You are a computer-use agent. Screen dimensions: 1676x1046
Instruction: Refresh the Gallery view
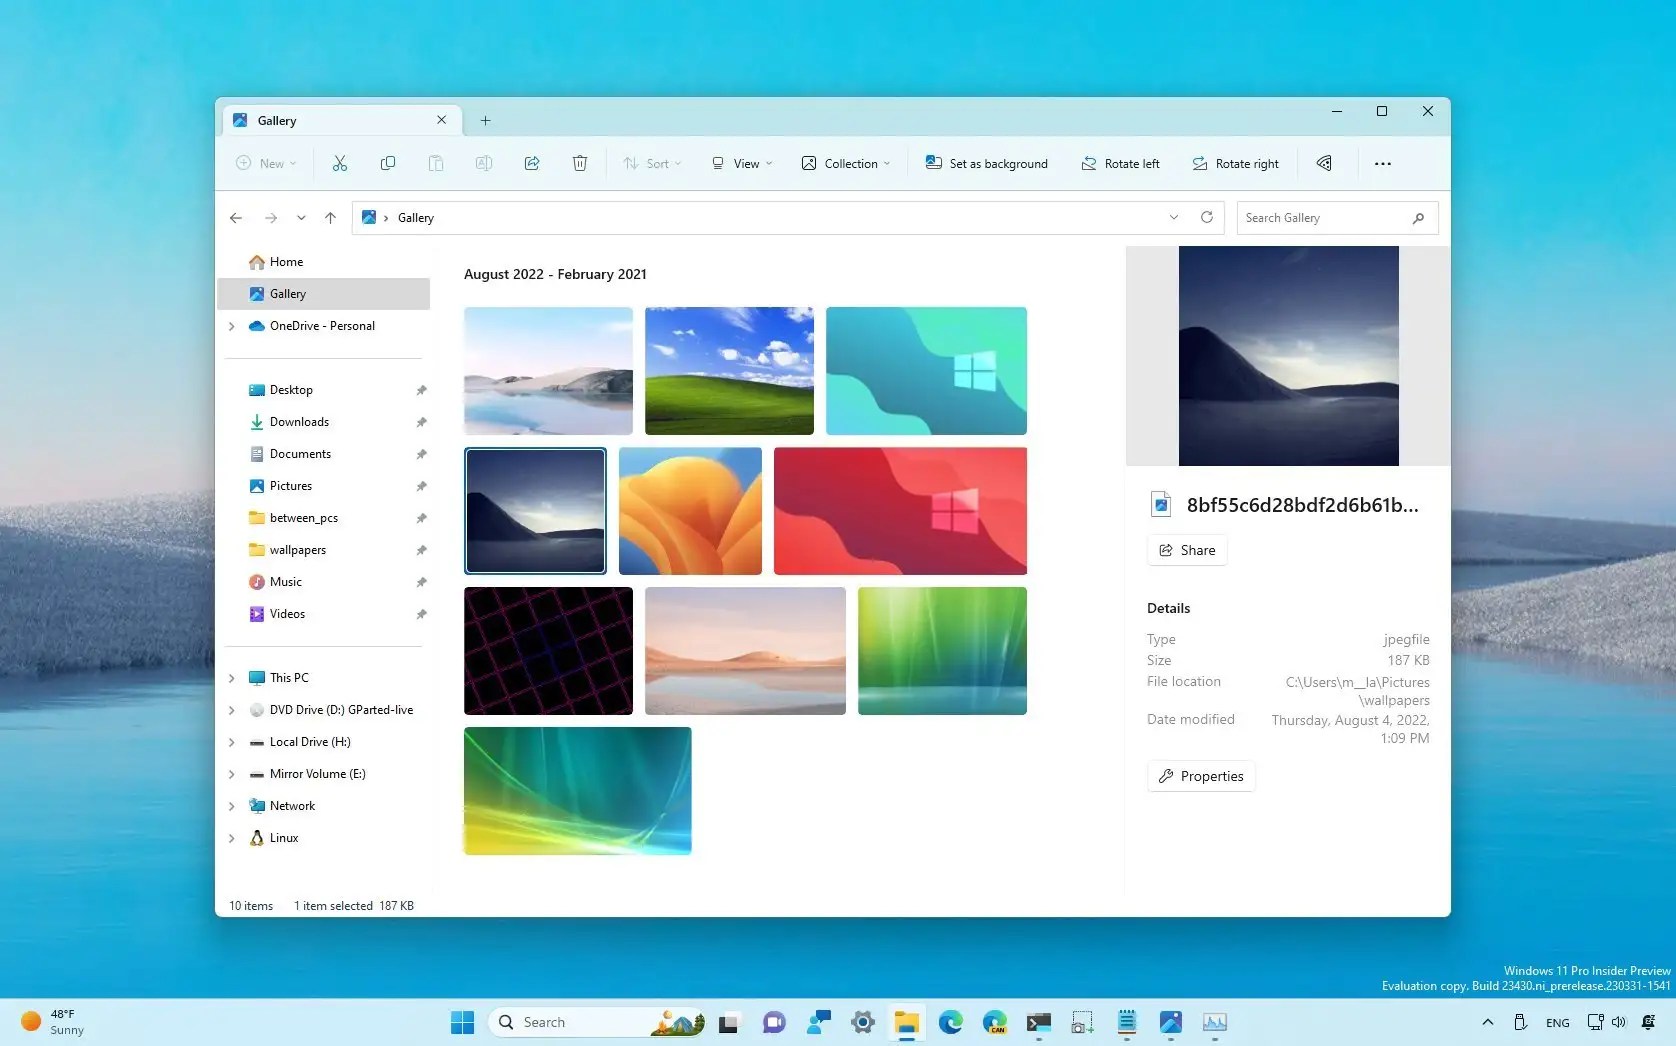click(x=1206, y=217)
